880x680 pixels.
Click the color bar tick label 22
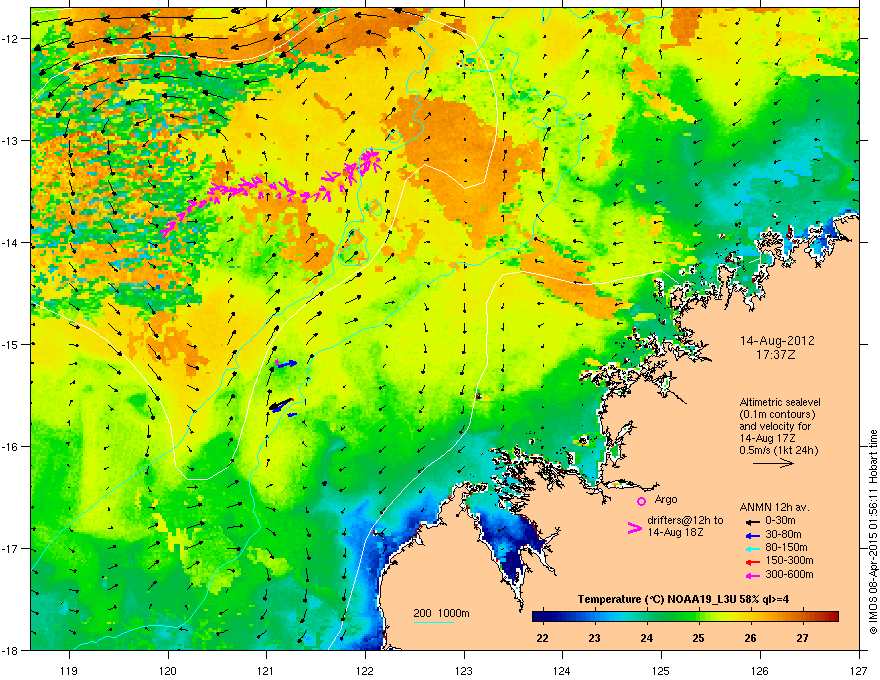point(542,638)
